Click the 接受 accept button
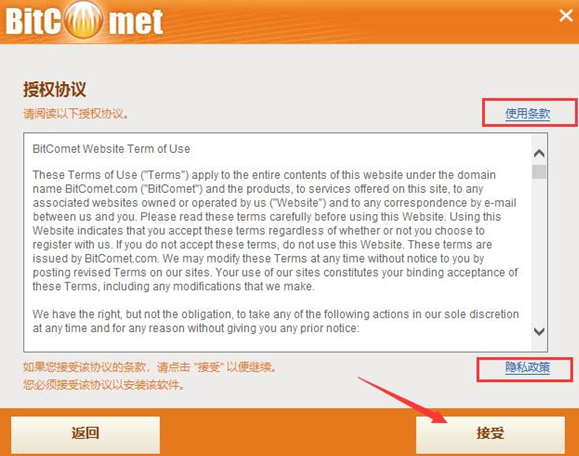Image resolution: width=579 pixels, height=456 pixels. [490, 435]
